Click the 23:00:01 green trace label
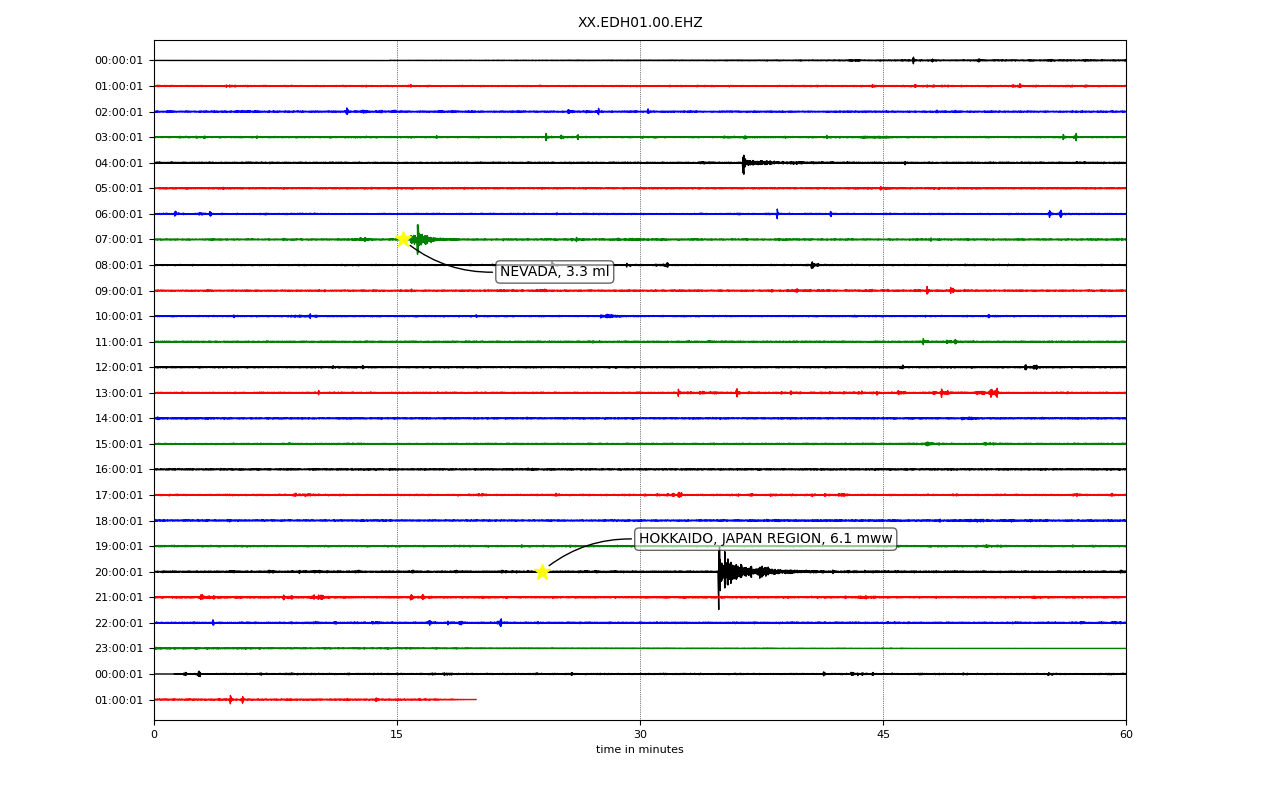The width and height of the screenshot is (1280, 800). (x=119, y=649)
